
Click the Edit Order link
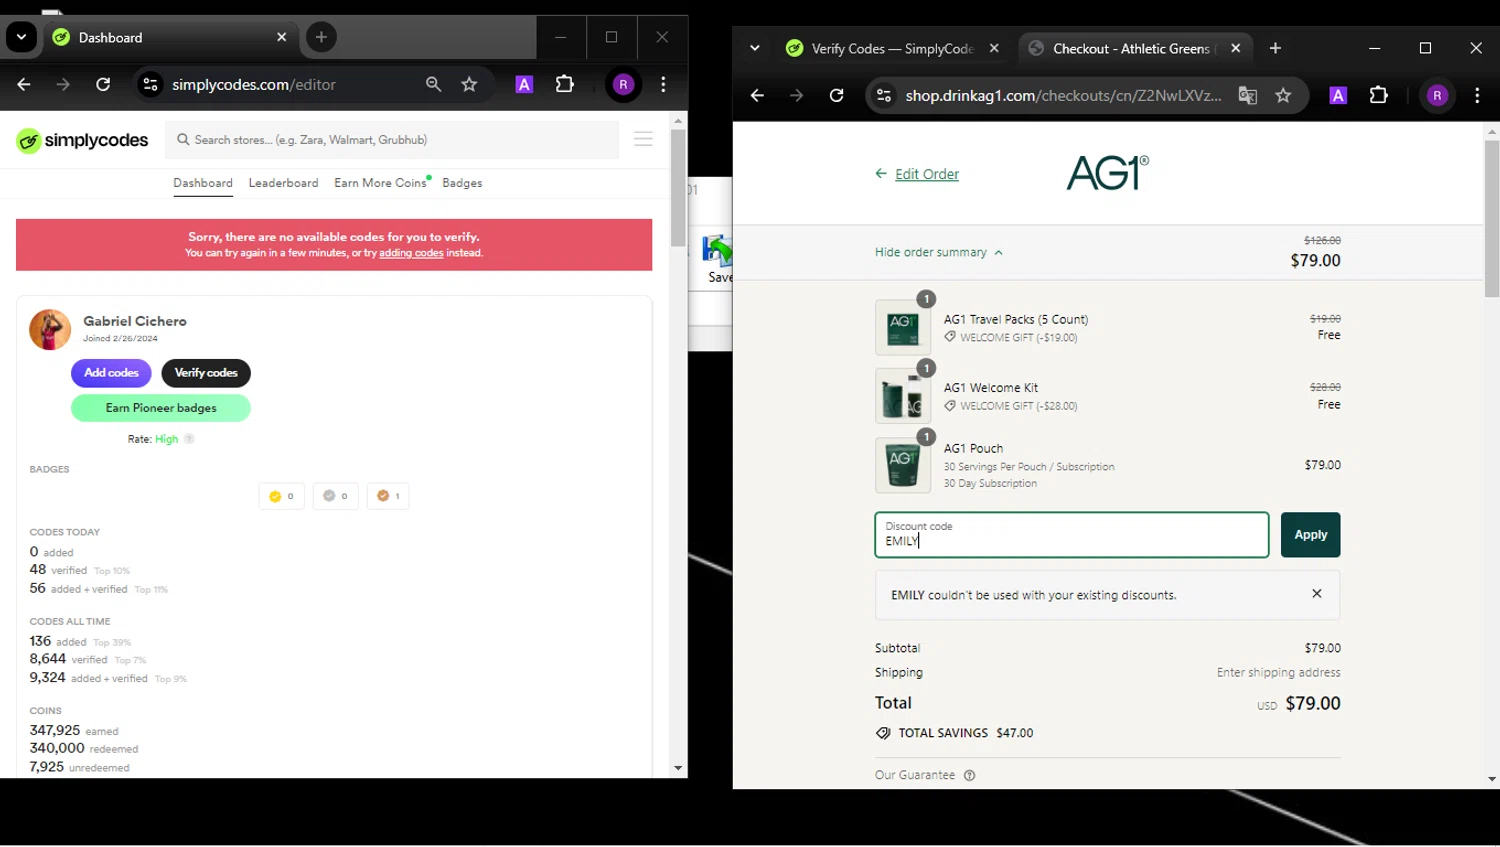[926, 174]
